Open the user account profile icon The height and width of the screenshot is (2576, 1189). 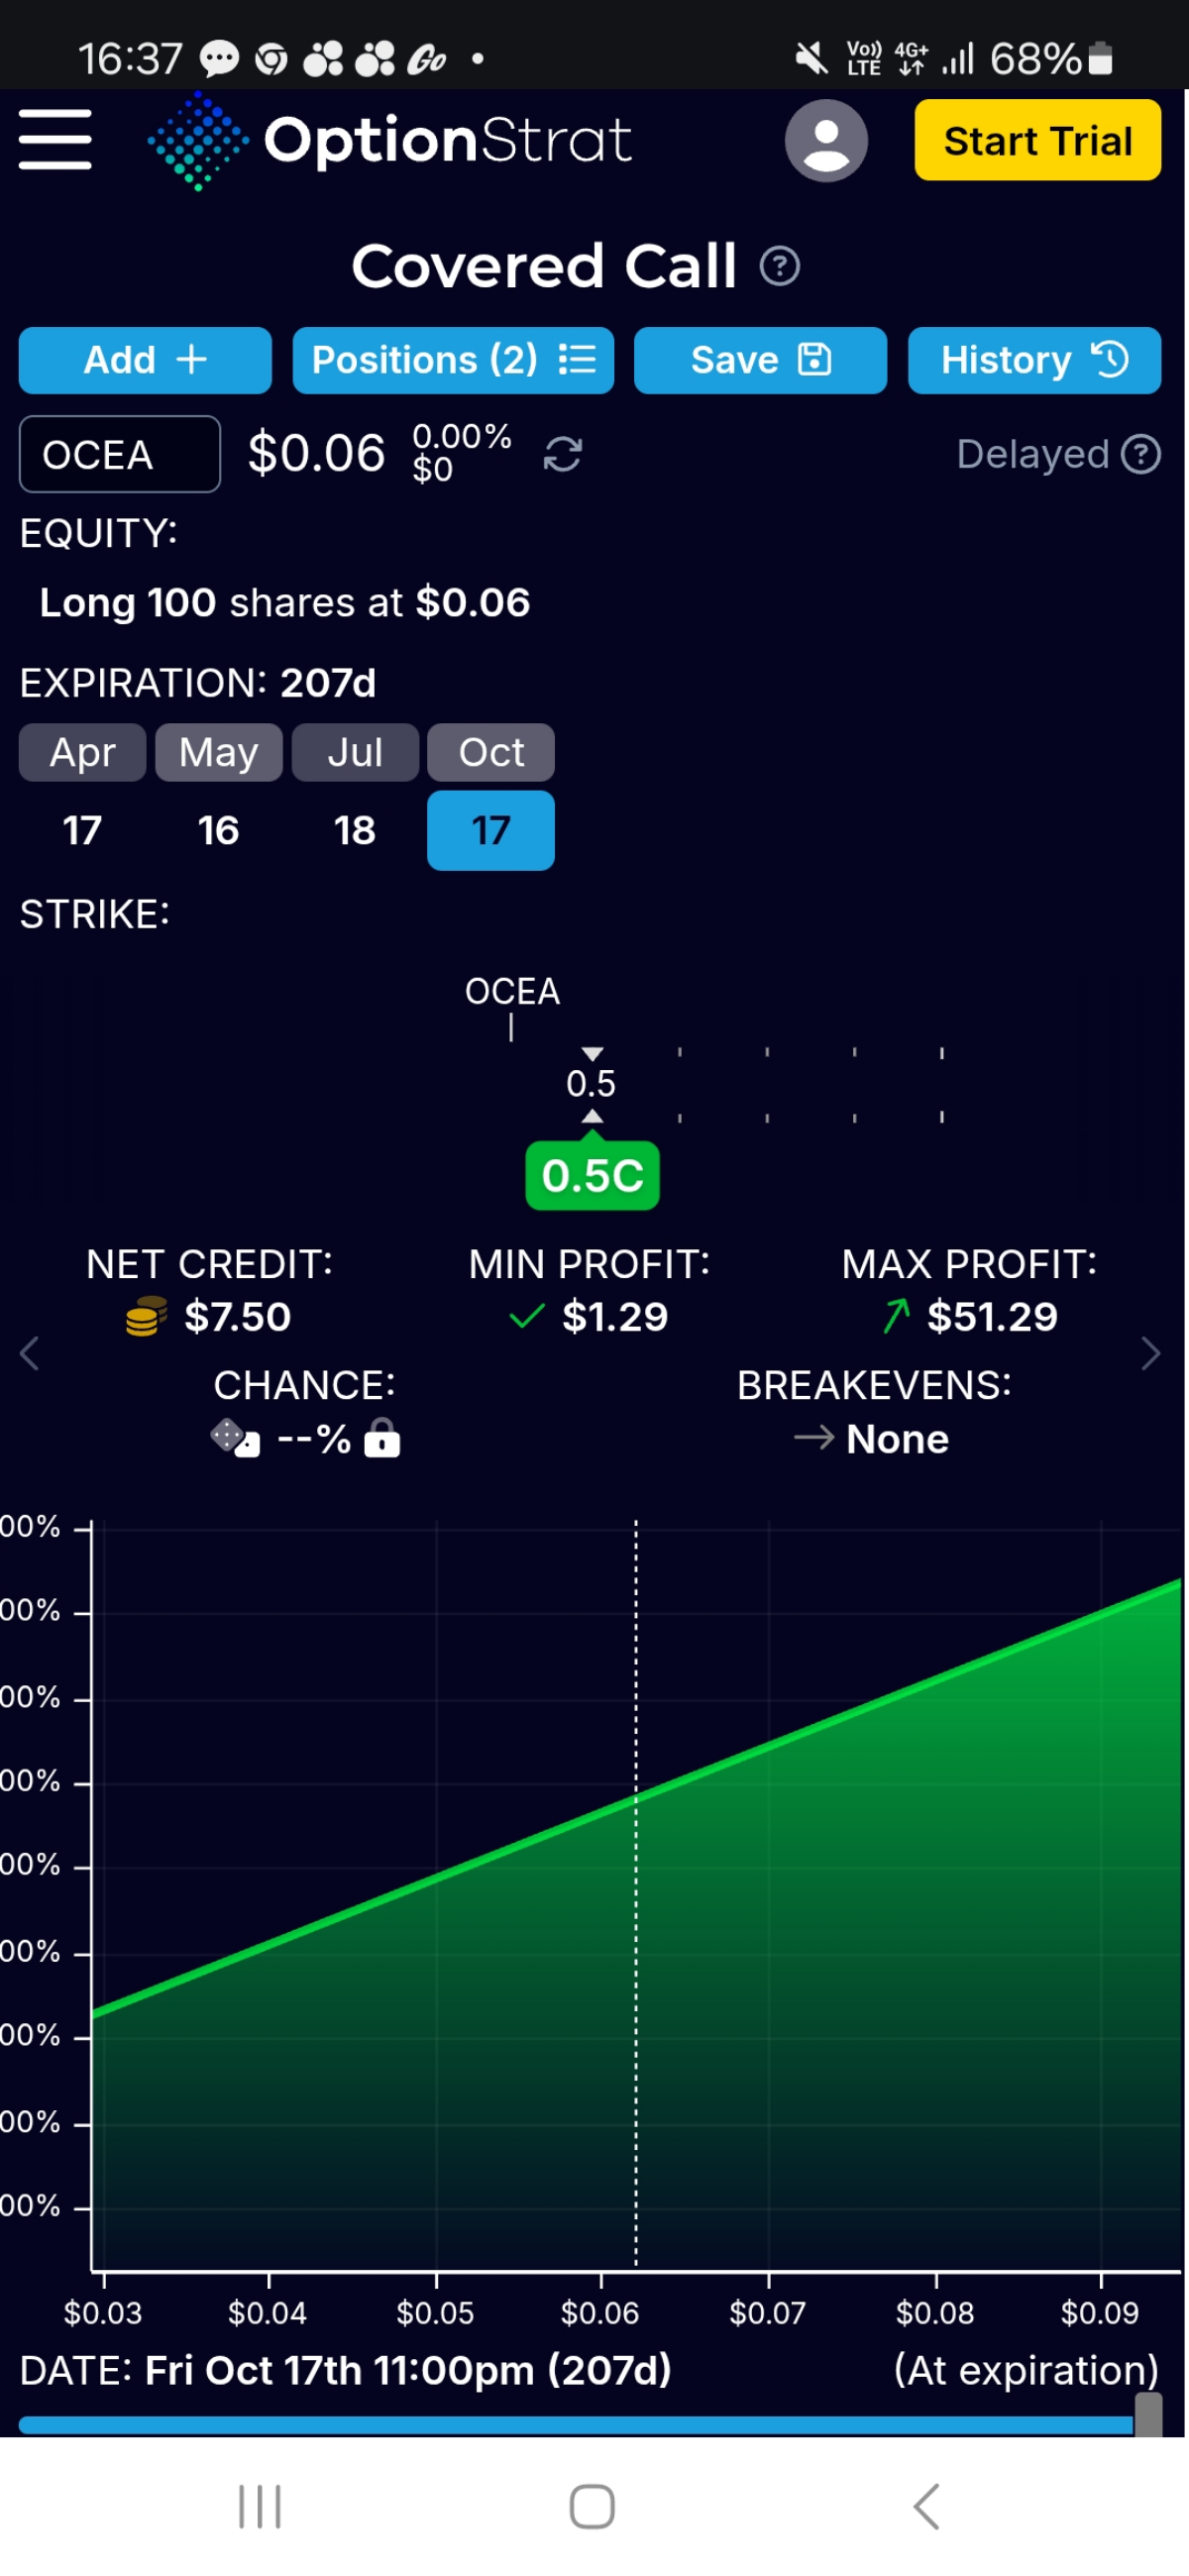[x=826, y=140]
